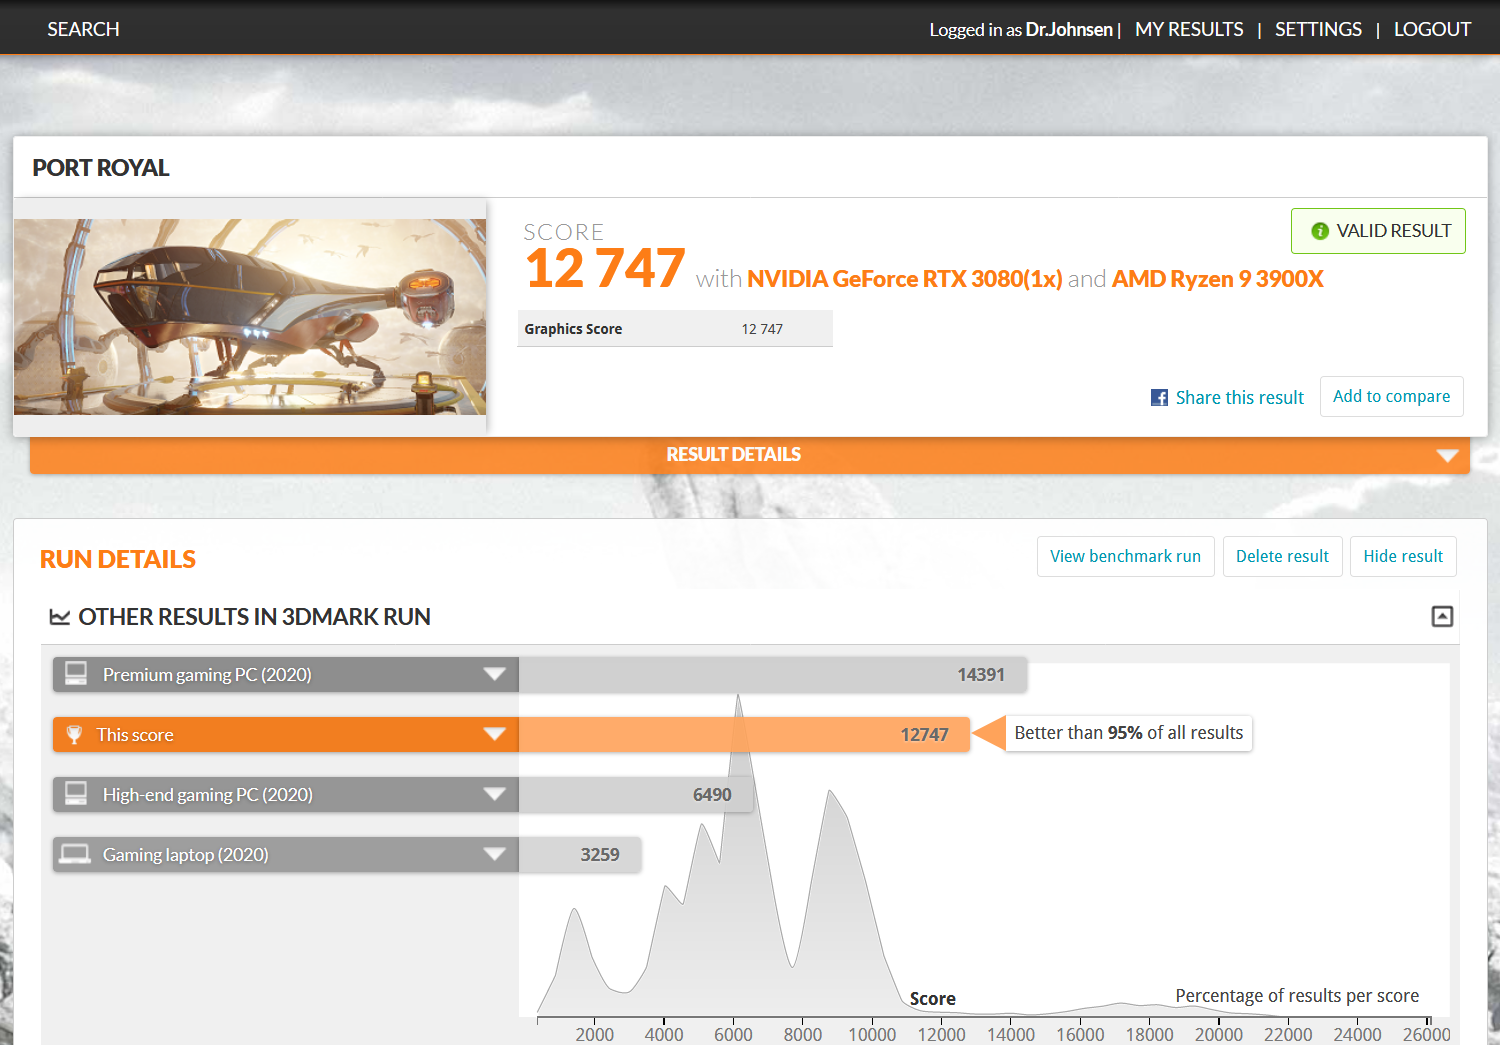Click the 2000 axis label
1500x1045 pixels.
[595, 1034]
